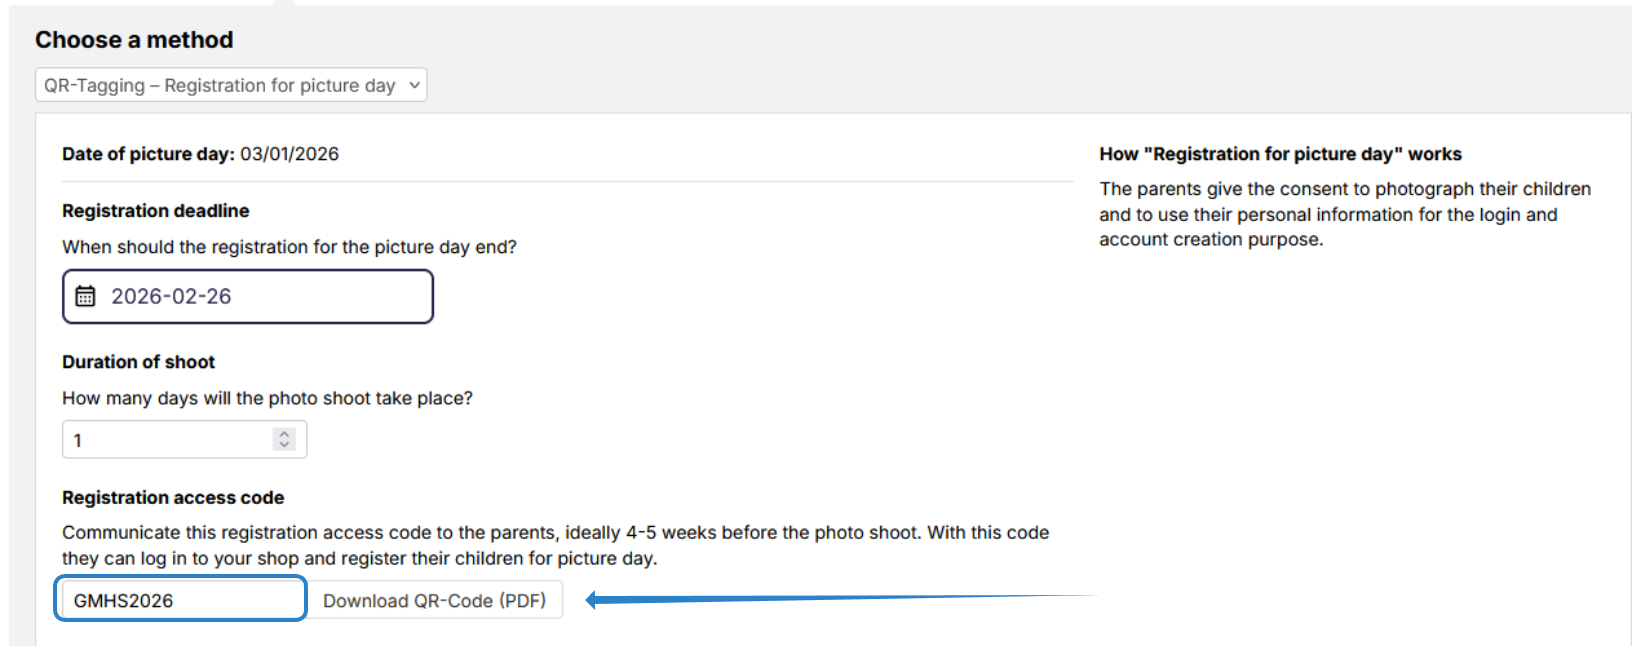Focus the shoot duration number field
The height and width of the screenshot is (646, 1632).
click(165, 440)
